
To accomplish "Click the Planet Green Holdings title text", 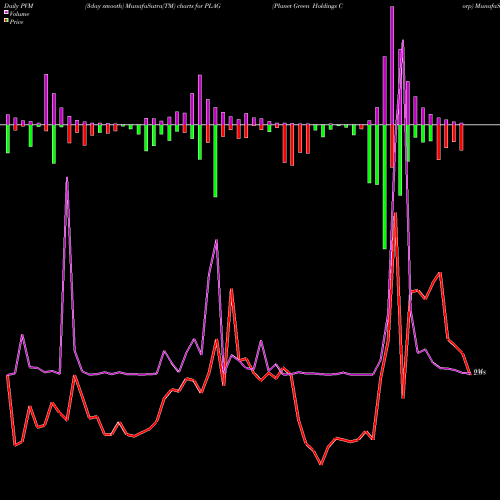I will point(307,6).
